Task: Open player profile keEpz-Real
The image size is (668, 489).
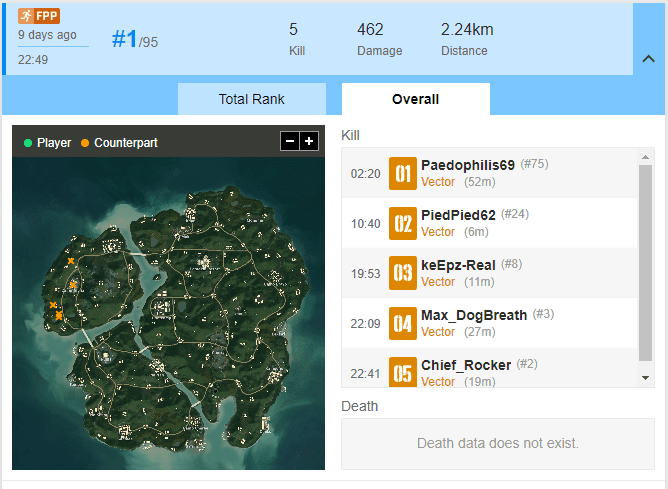Action: point(458,265)
